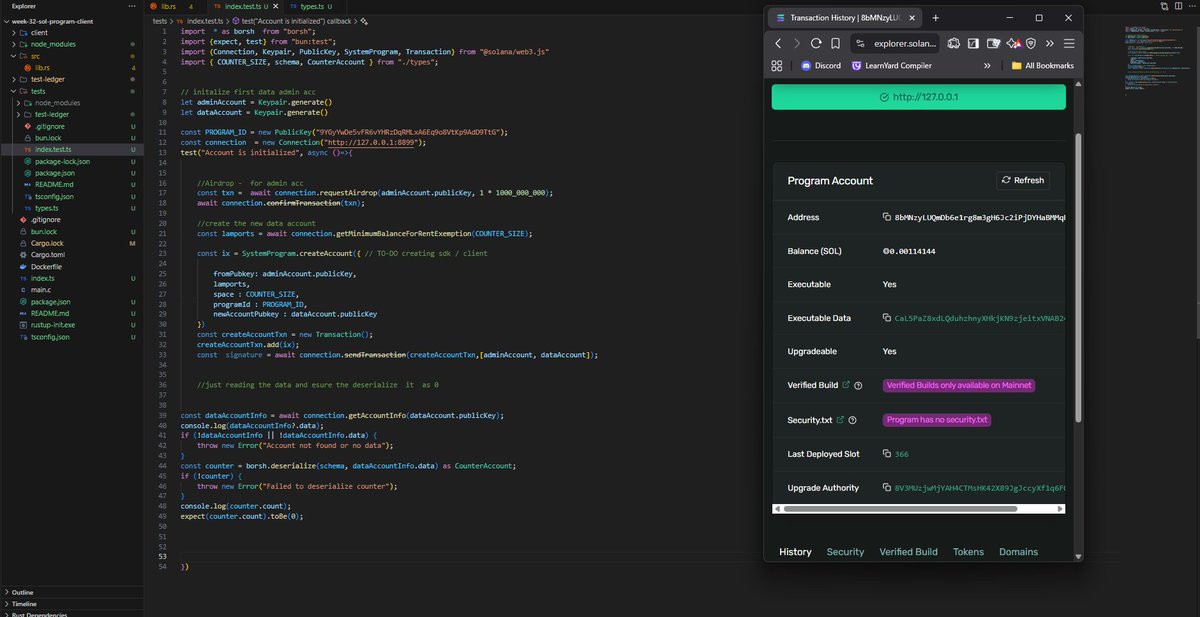The width and height of the screenshot is (1200, 617).
Task: Expand the root test-ledger folder
Action: (49, 79)
